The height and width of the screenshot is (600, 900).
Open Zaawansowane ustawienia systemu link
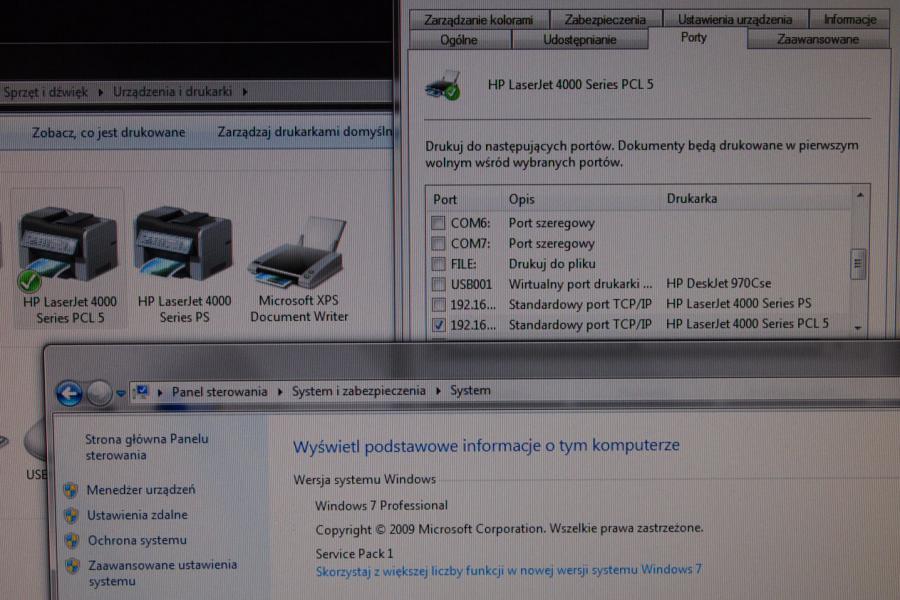(162, 573)
